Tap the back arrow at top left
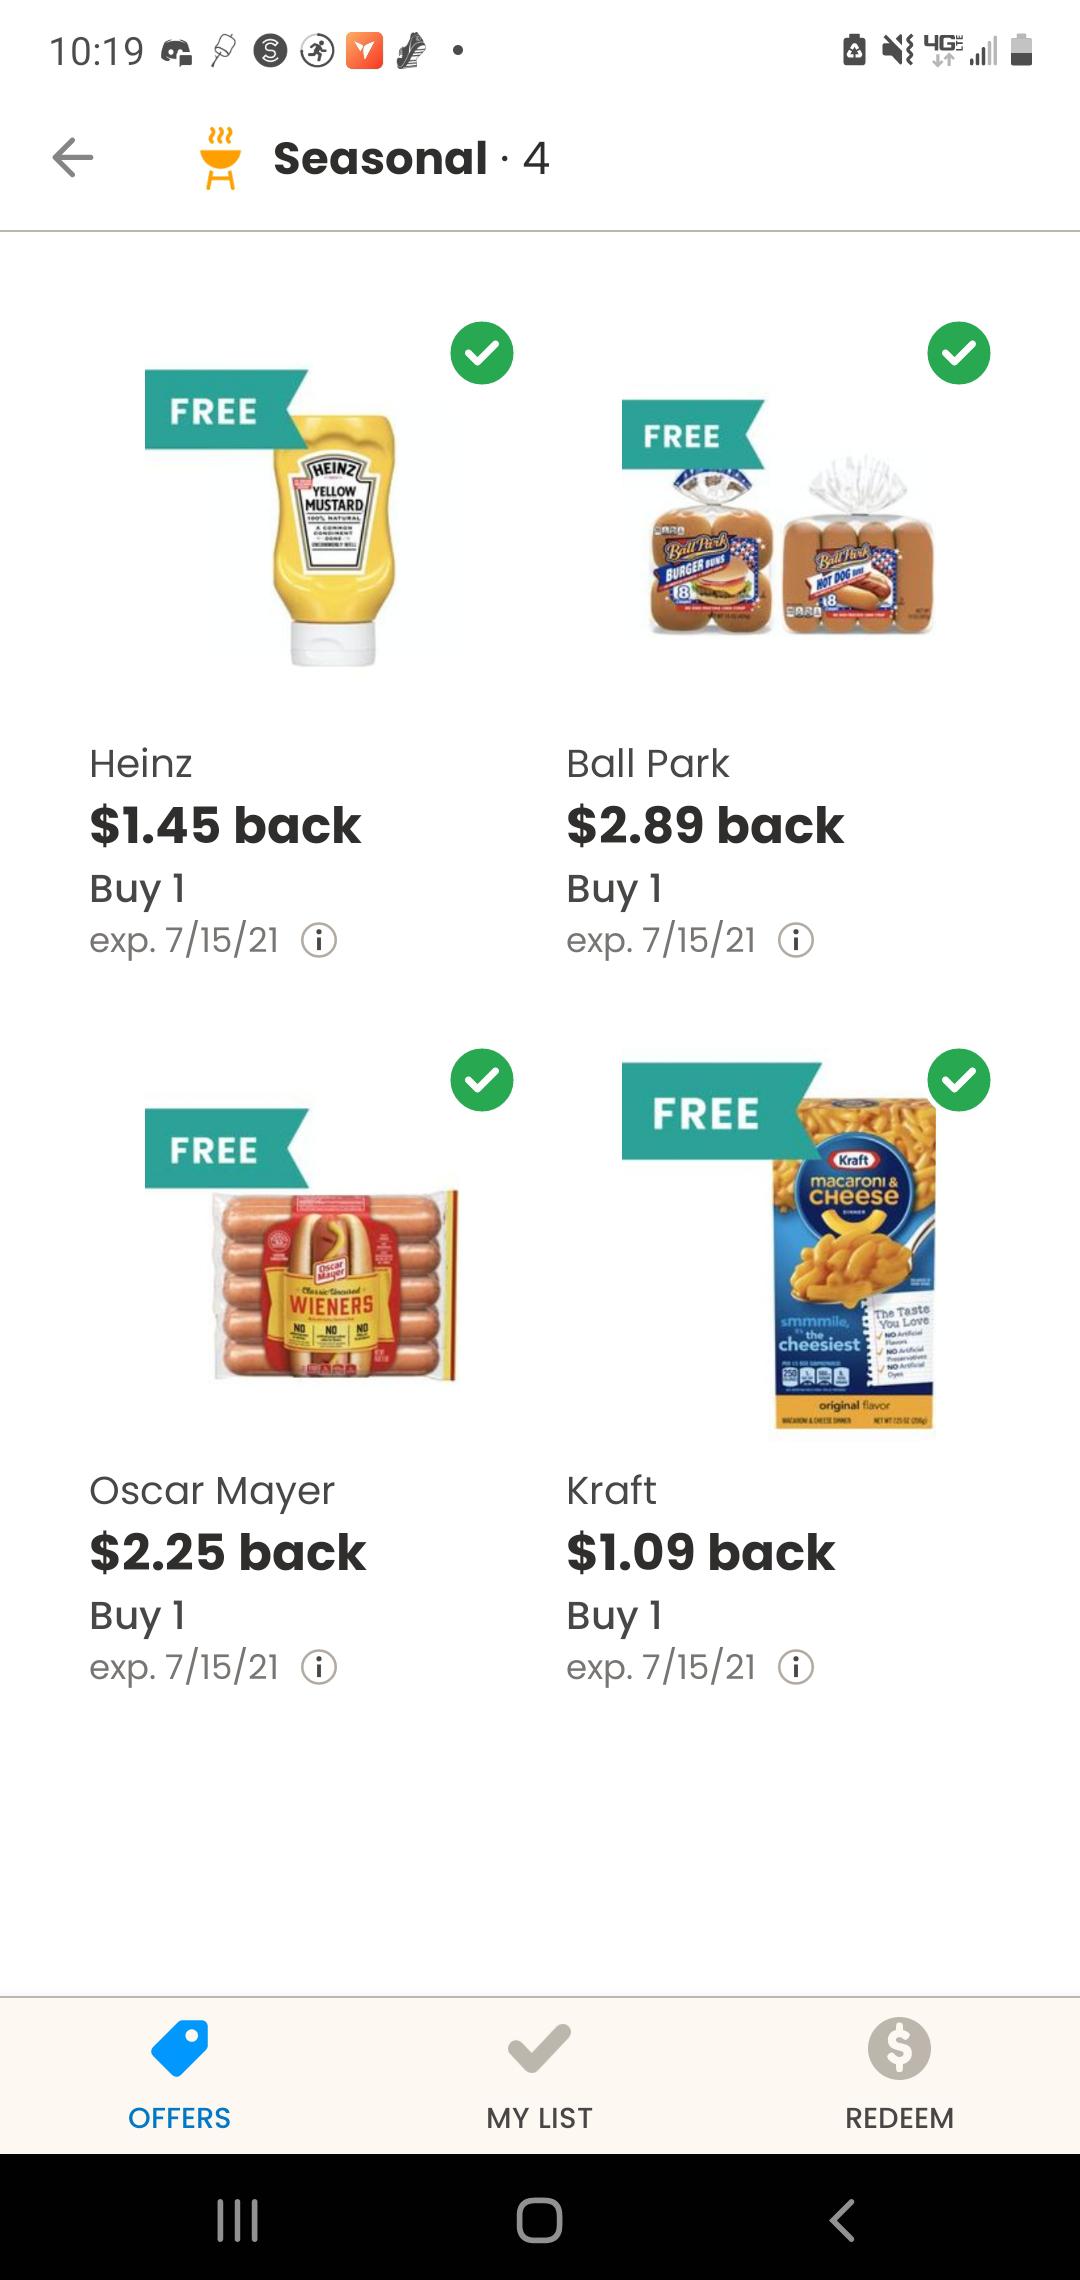Image resolution: width=1080 pixels, height=2280 pixels. coord(70,155)
